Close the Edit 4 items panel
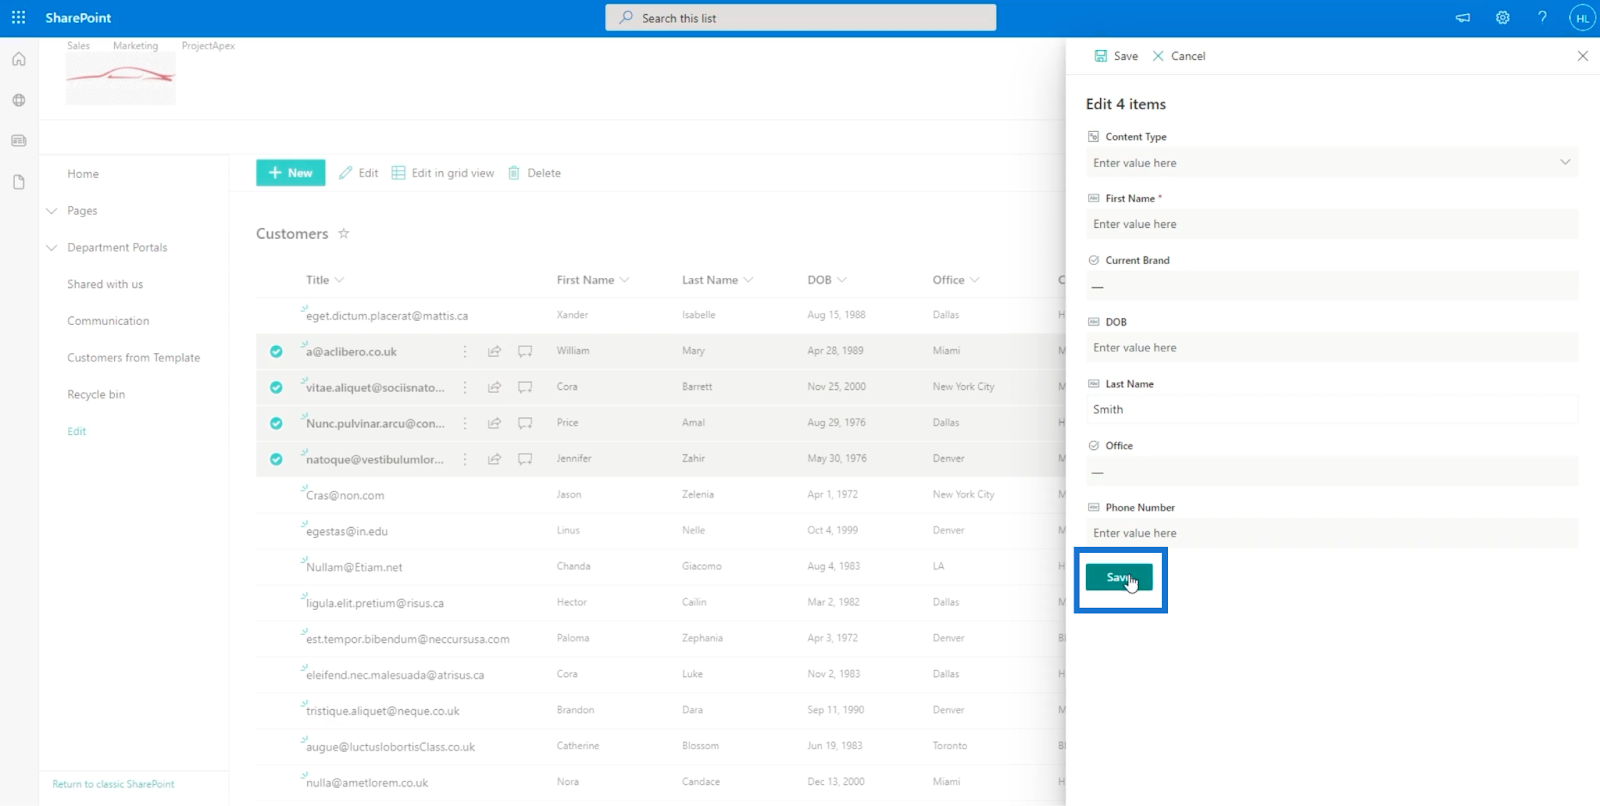 [x=1583, y=56]
